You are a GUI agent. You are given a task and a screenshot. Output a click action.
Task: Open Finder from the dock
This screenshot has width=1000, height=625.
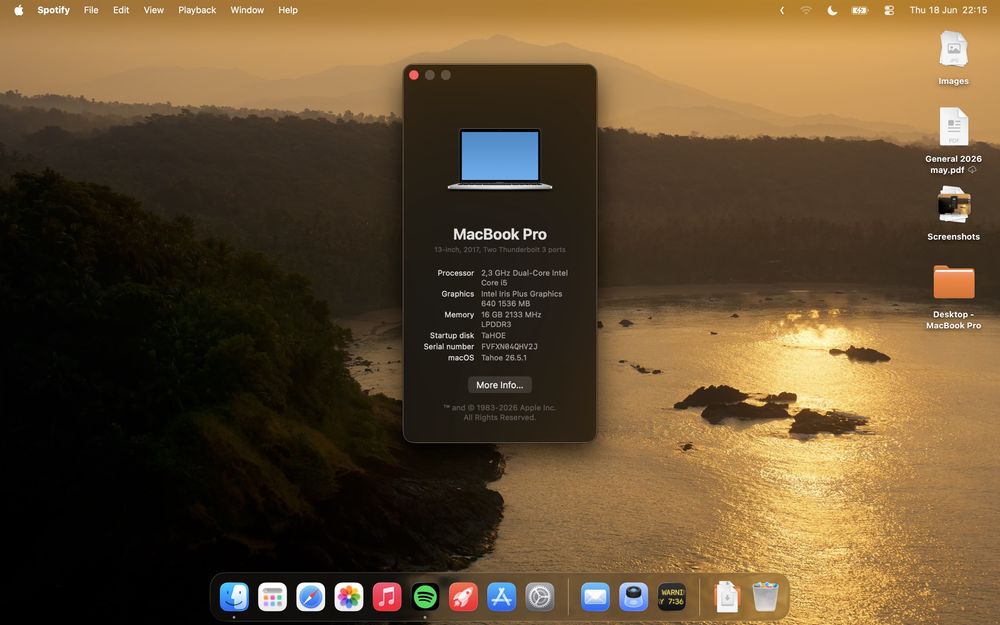(x=234, y=597)
